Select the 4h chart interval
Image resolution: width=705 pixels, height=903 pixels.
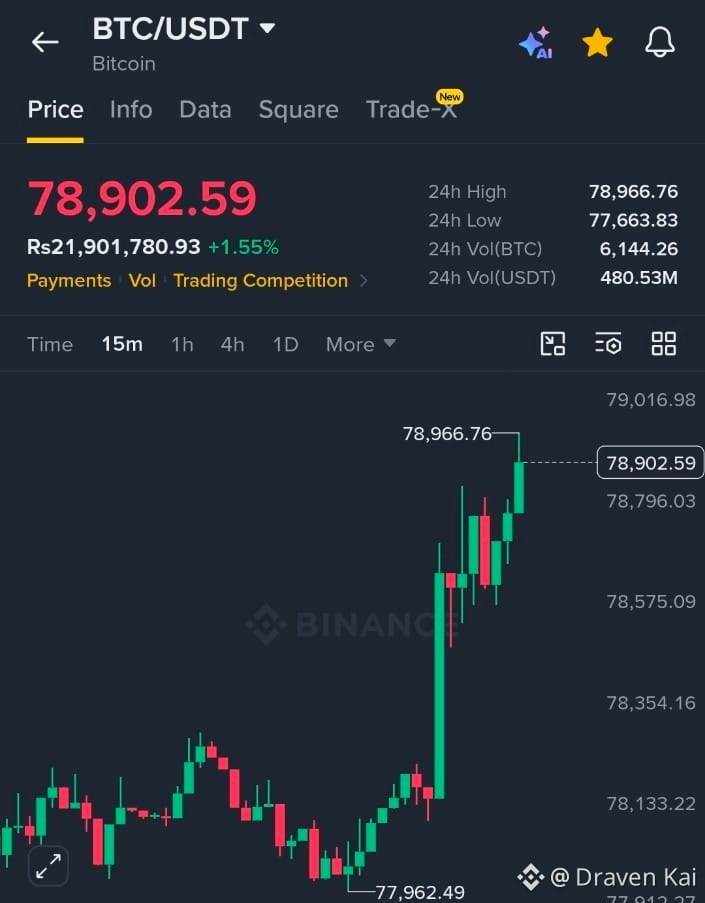click(233, 344)
